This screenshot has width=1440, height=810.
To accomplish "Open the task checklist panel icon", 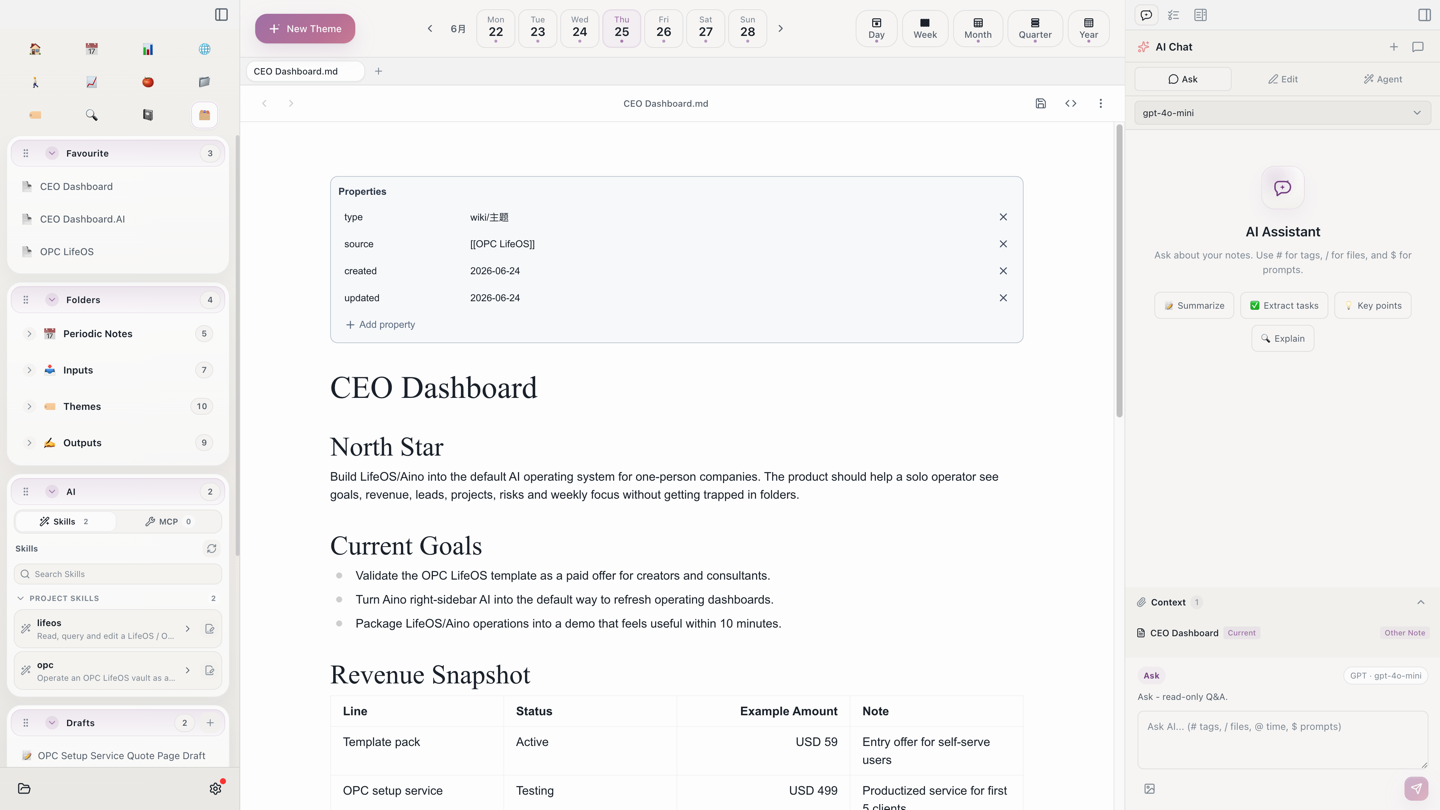I will point(1173,15).
